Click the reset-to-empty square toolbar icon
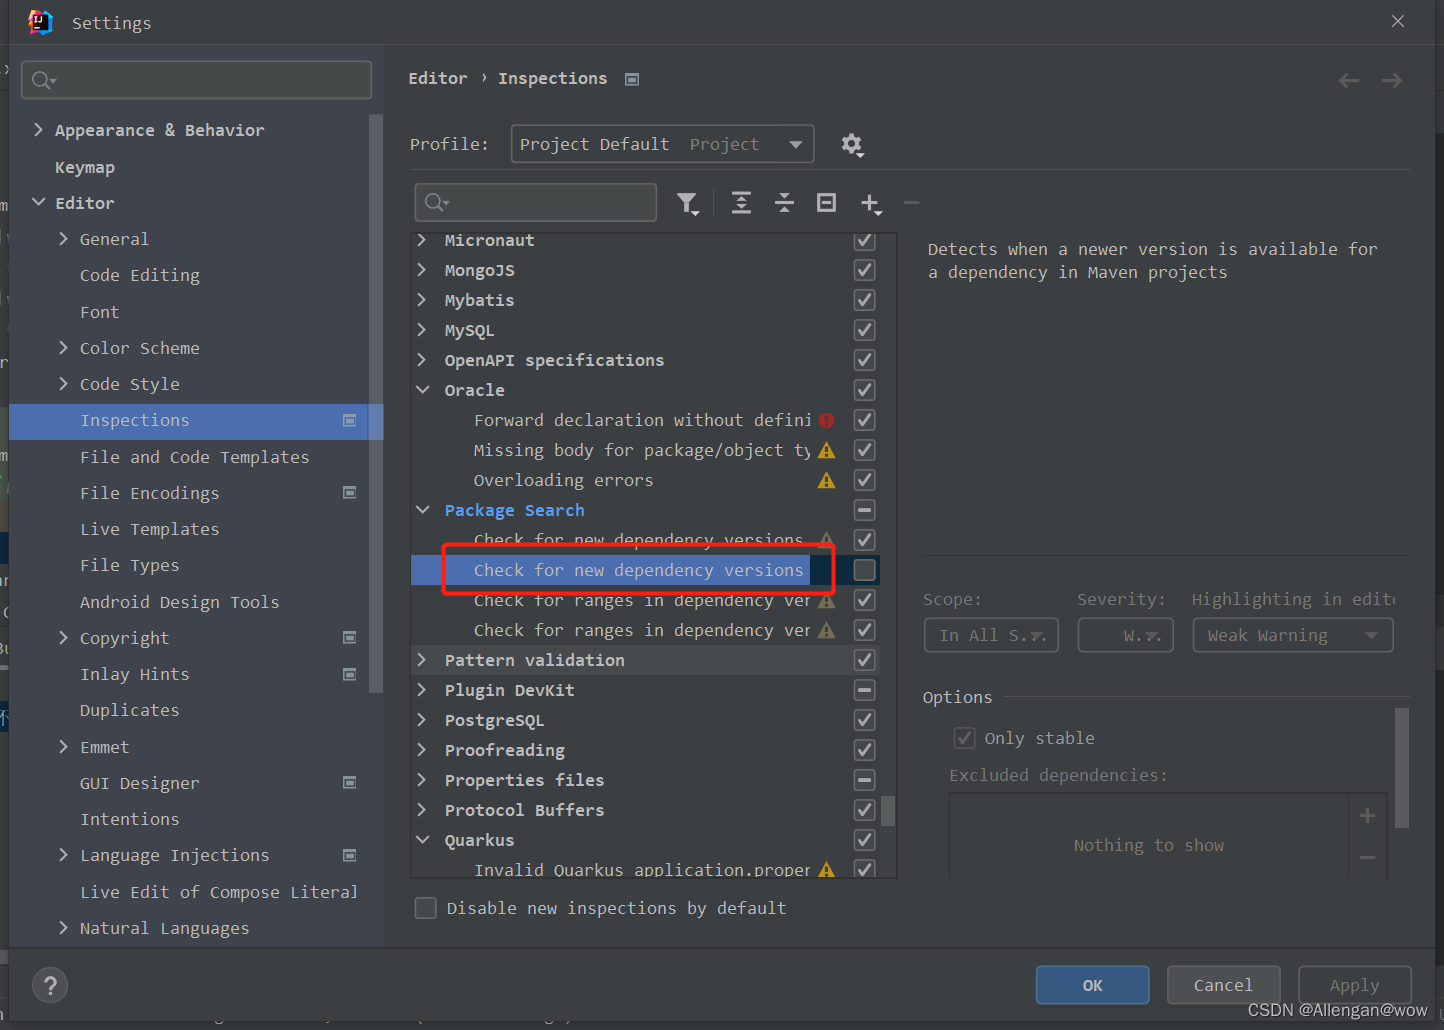 pos(826,203)
